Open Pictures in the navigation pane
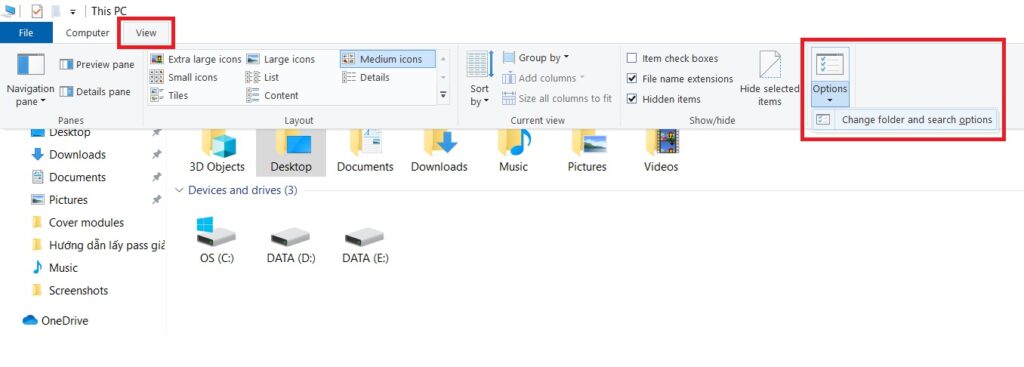The width and height of the screenshot is (1024, 367). click(59, 200)
